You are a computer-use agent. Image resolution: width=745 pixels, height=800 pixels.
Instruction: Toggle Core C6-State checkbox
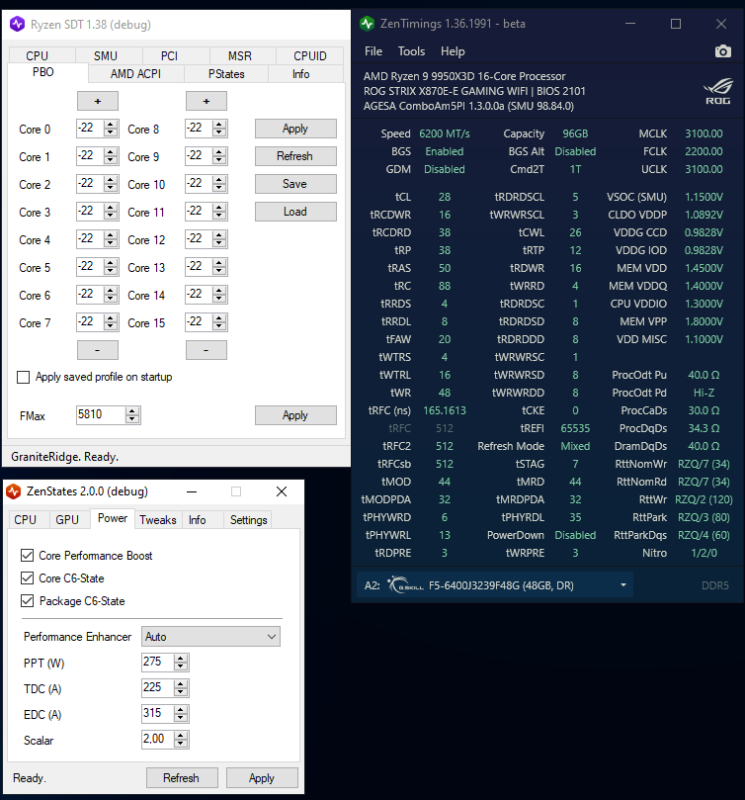[x=28, y=578]
